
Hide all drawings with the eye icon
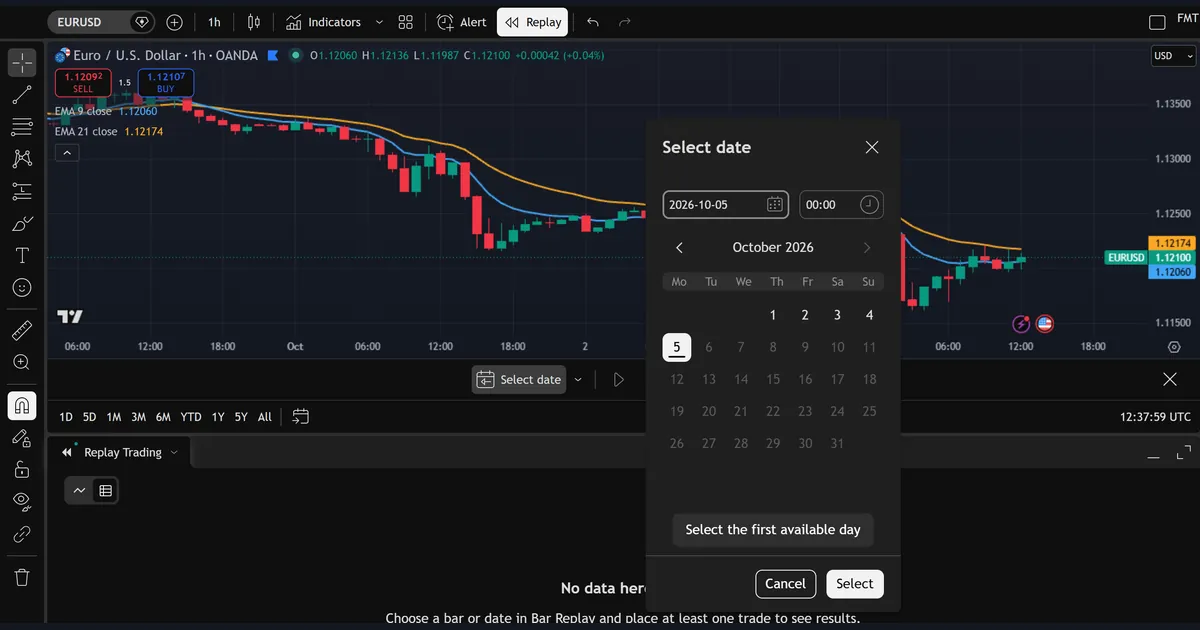tap(22, 501)
